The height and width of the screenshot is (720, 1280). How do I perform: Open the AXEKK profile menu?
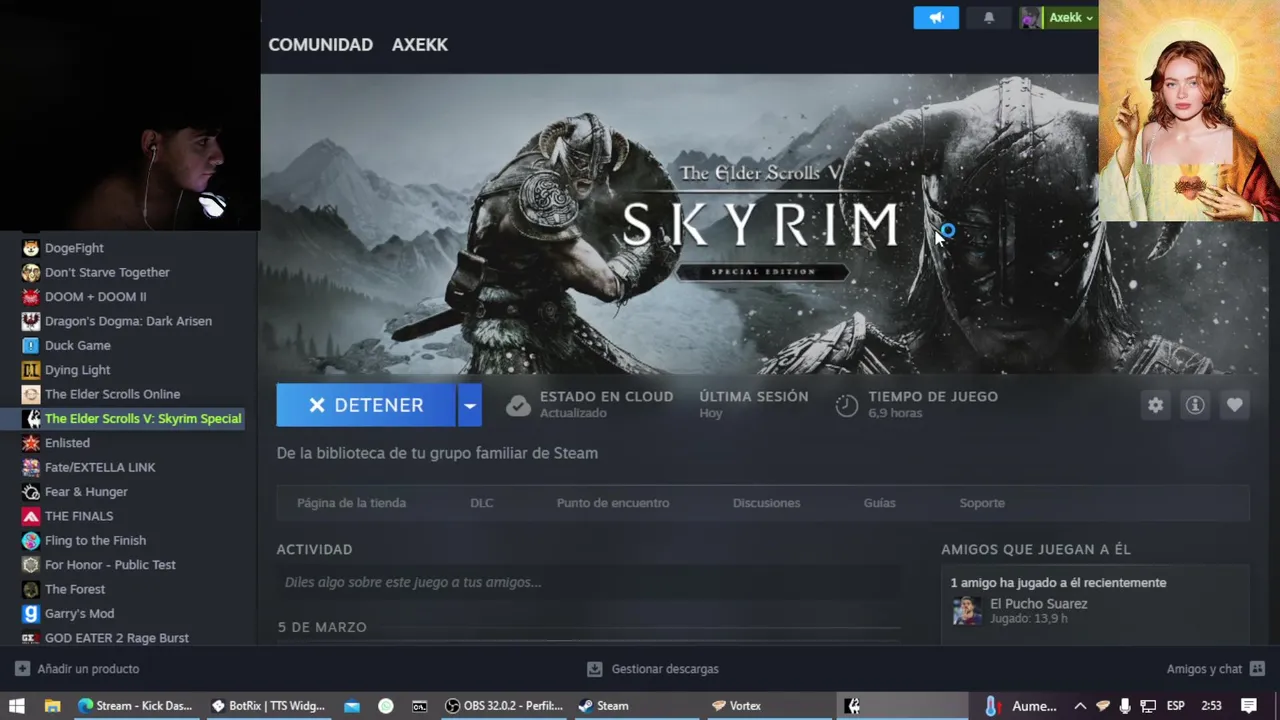(x=420, y=45)
